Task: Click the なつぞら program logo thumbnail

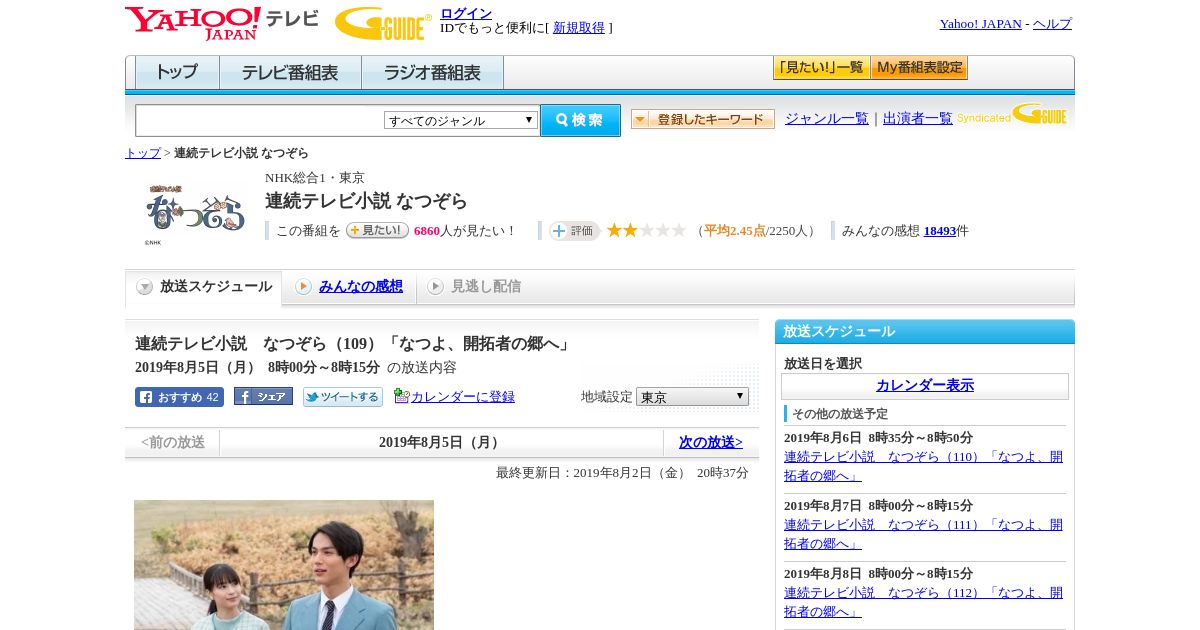Action: click(x=195, y=213)
